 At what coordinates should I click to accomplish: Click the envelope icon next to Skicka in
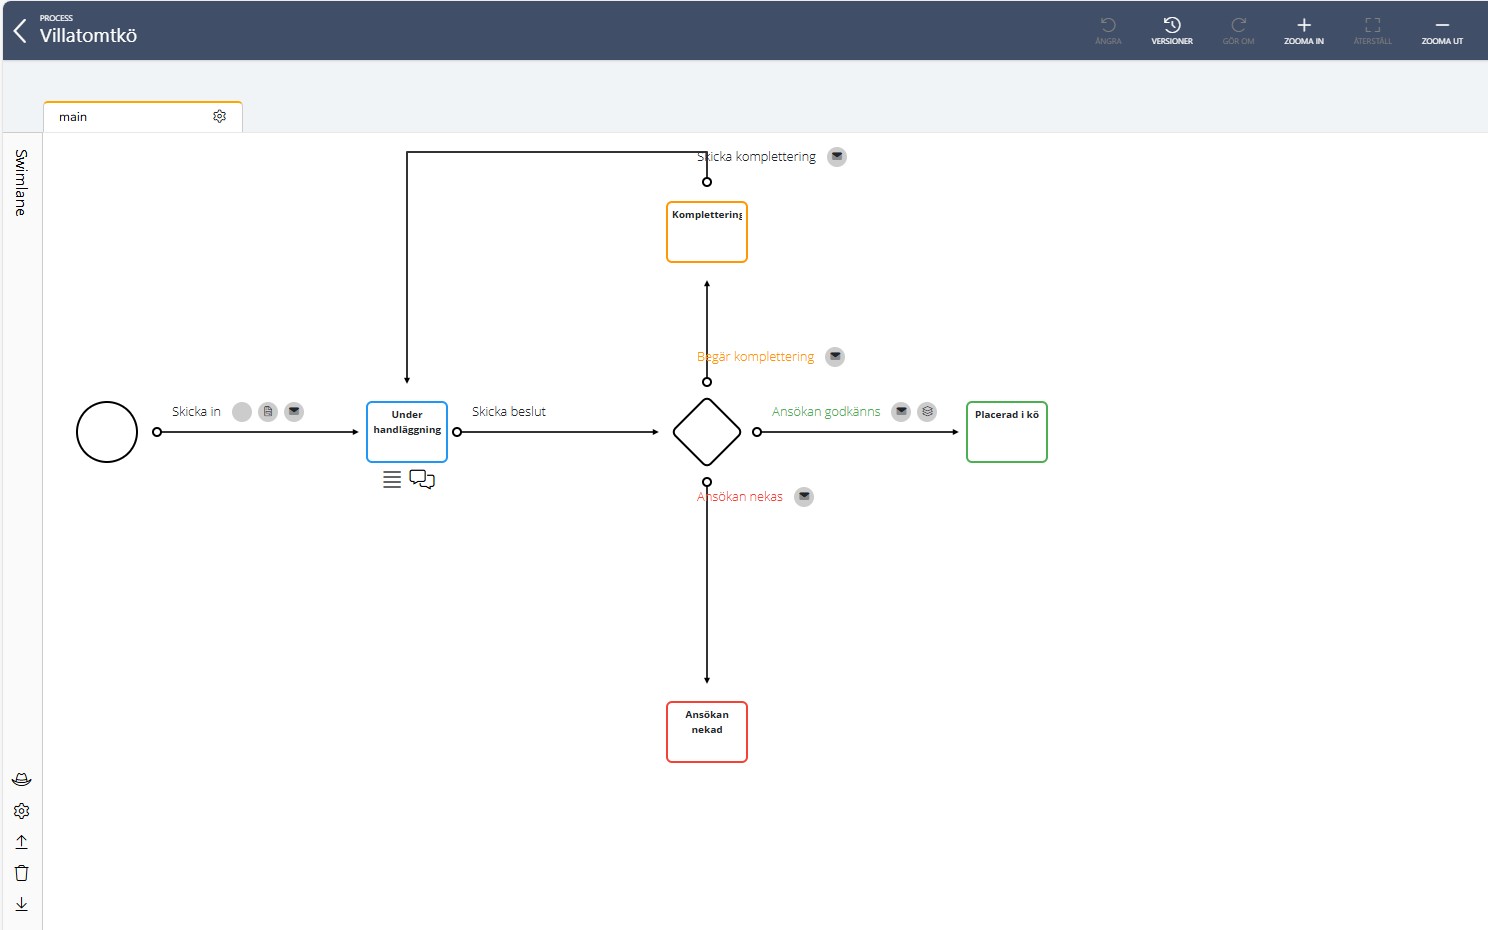[294, 412]
